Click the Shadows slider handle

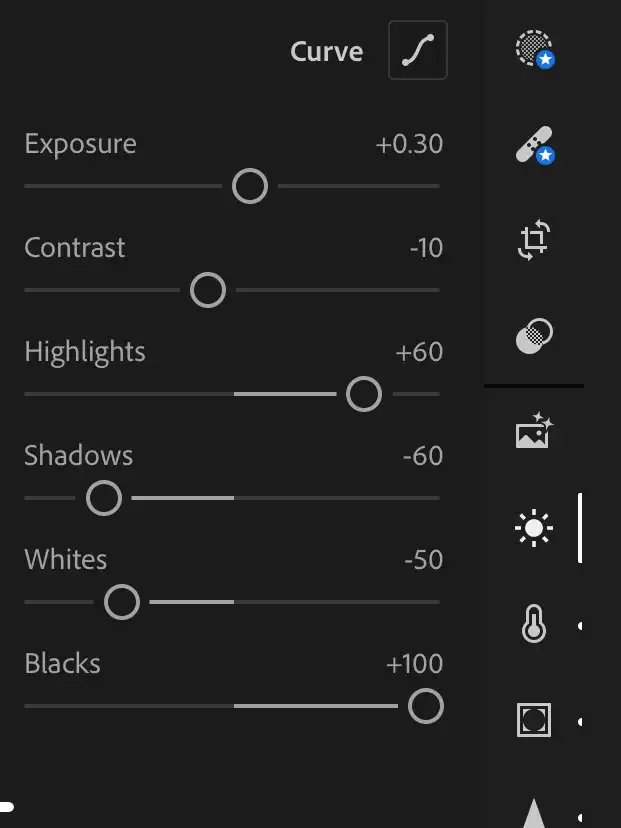104,498
